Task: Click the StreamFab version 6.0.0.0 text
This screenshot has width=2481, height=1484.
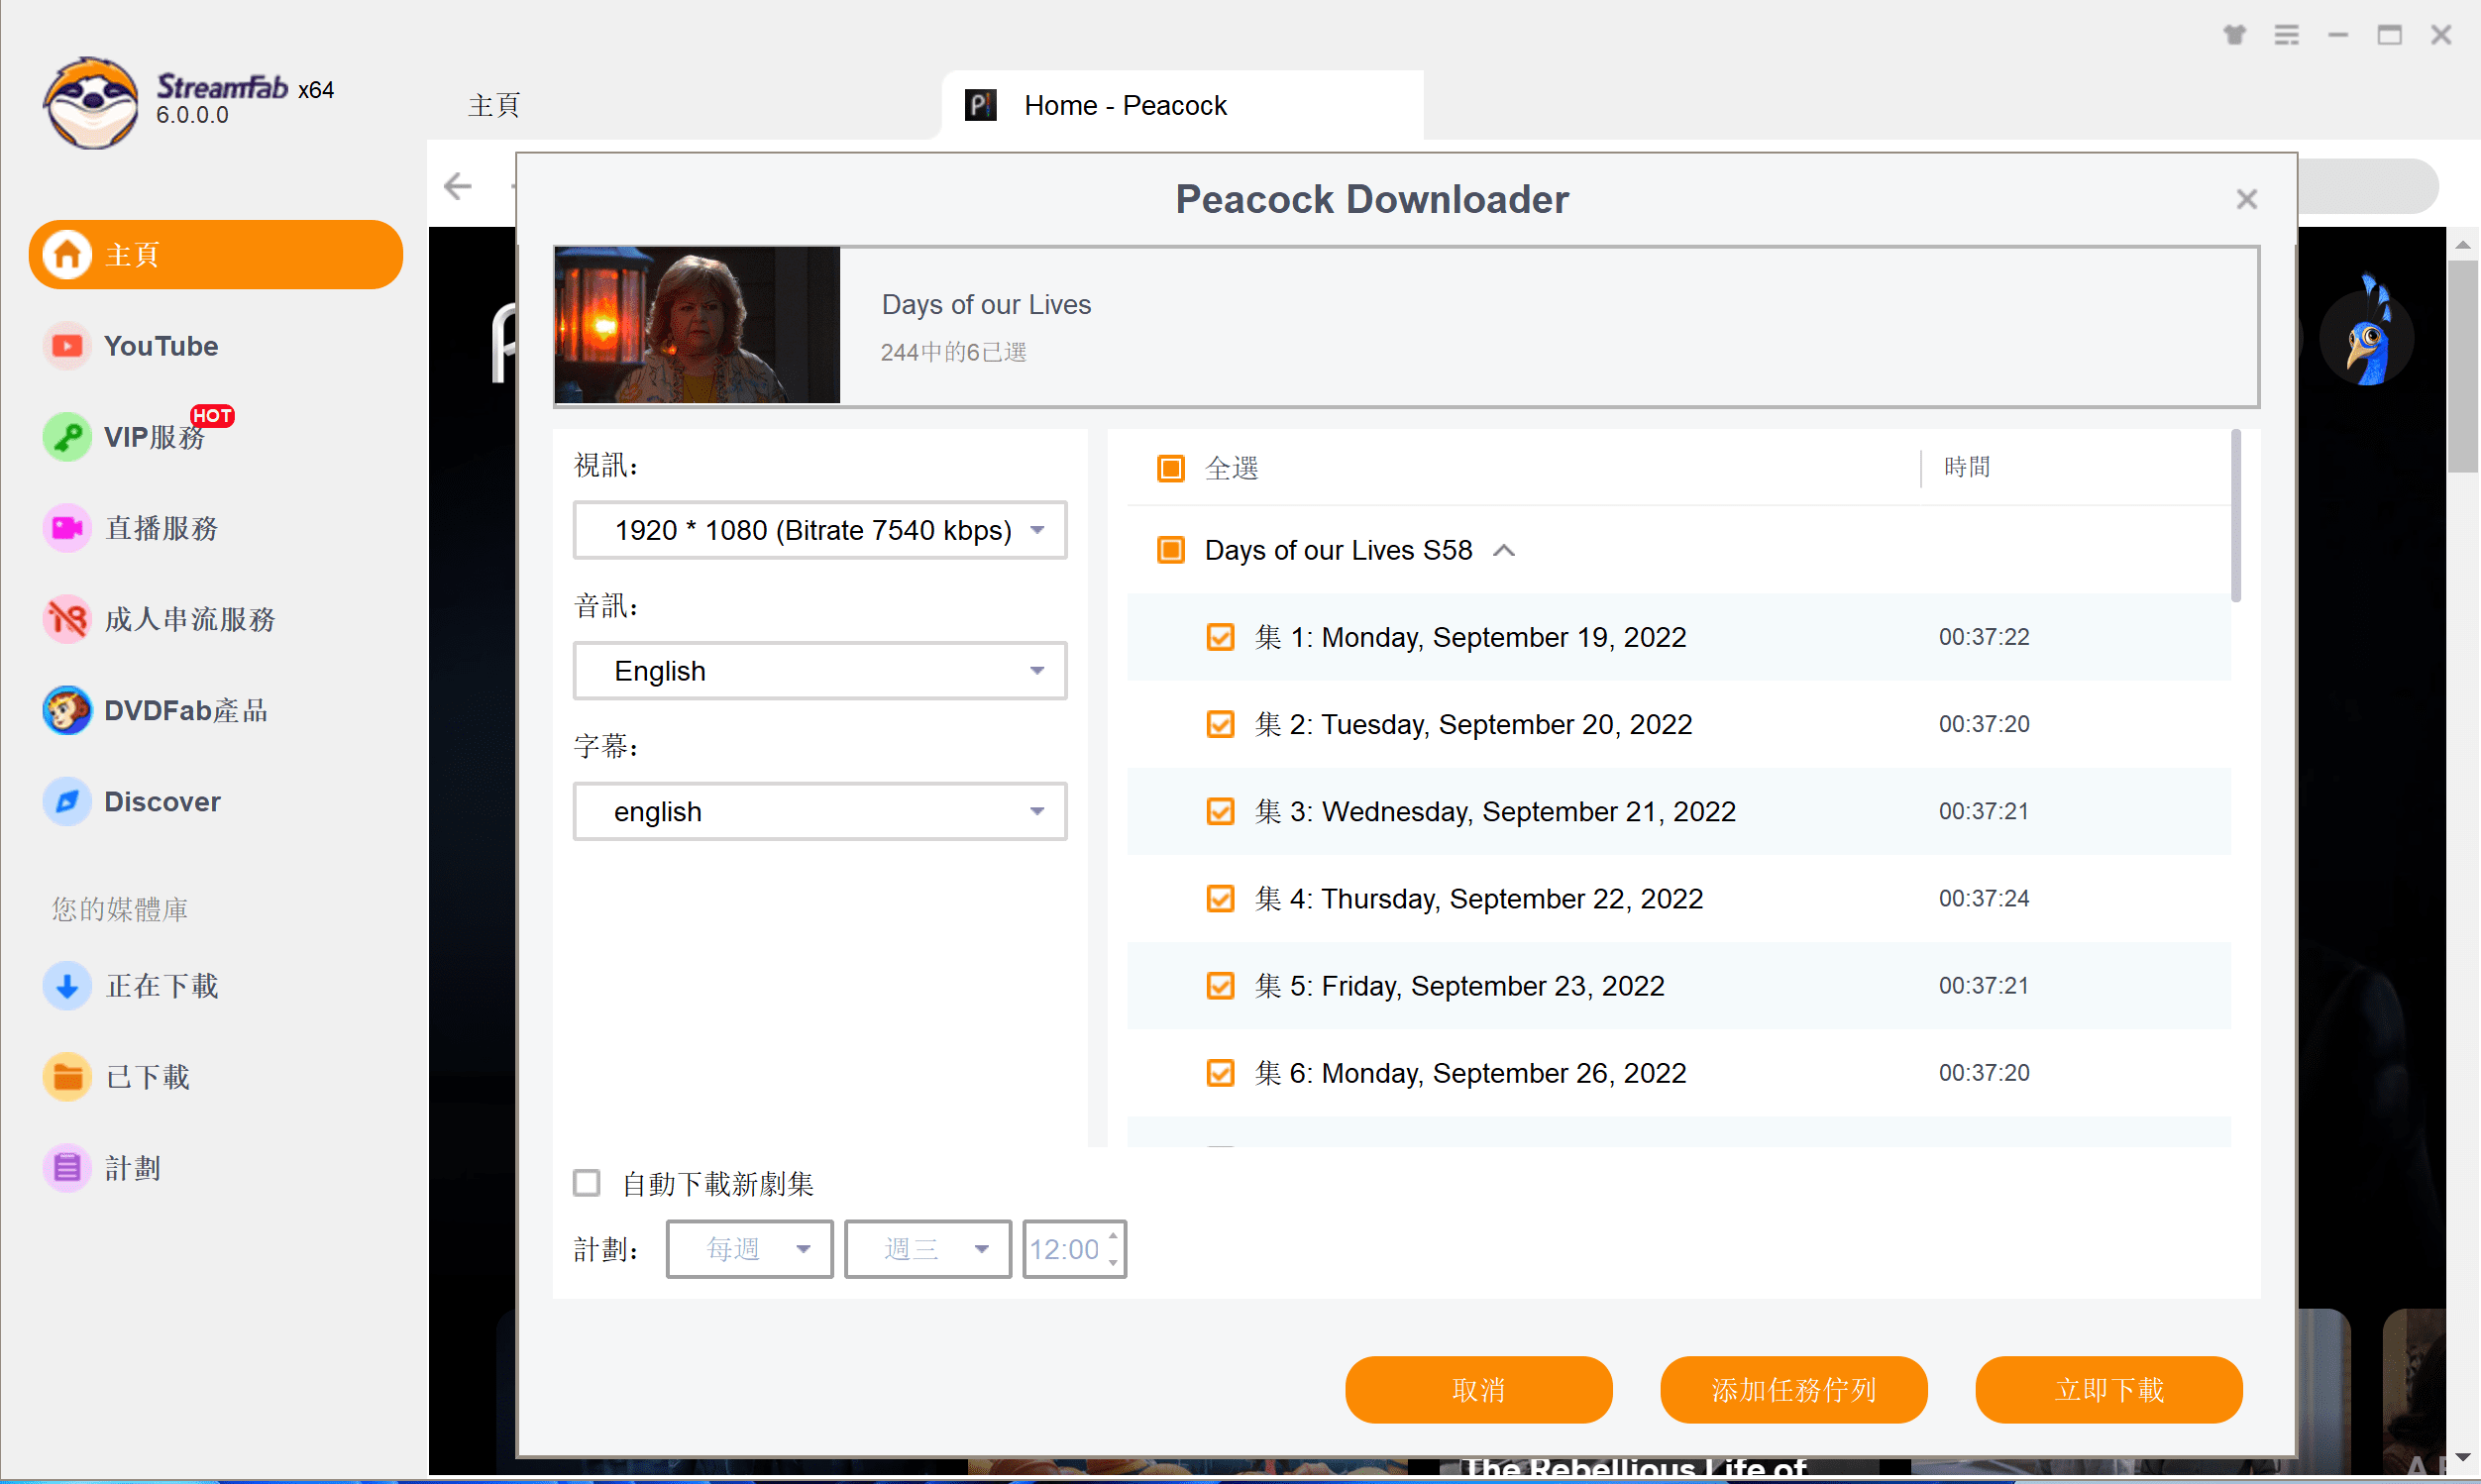Action: [x=192, y=115]
